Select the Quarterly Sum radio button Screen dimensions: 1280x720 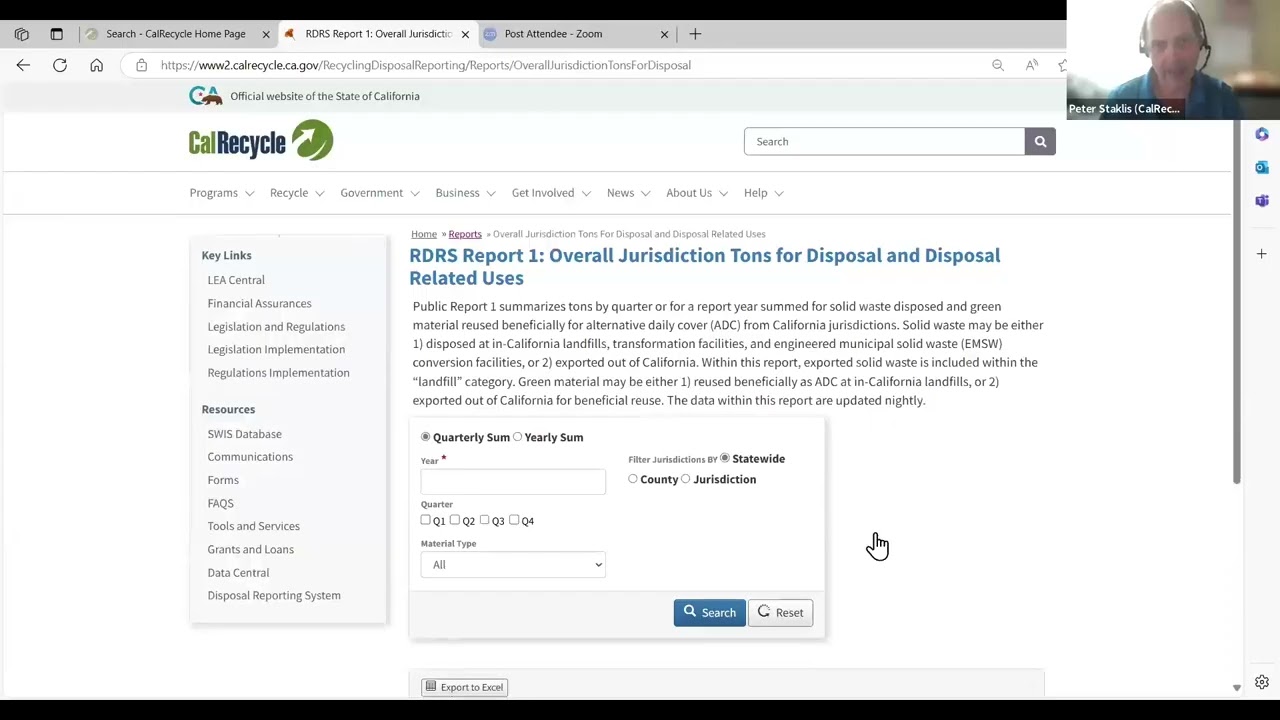click(x=426, y=437)
